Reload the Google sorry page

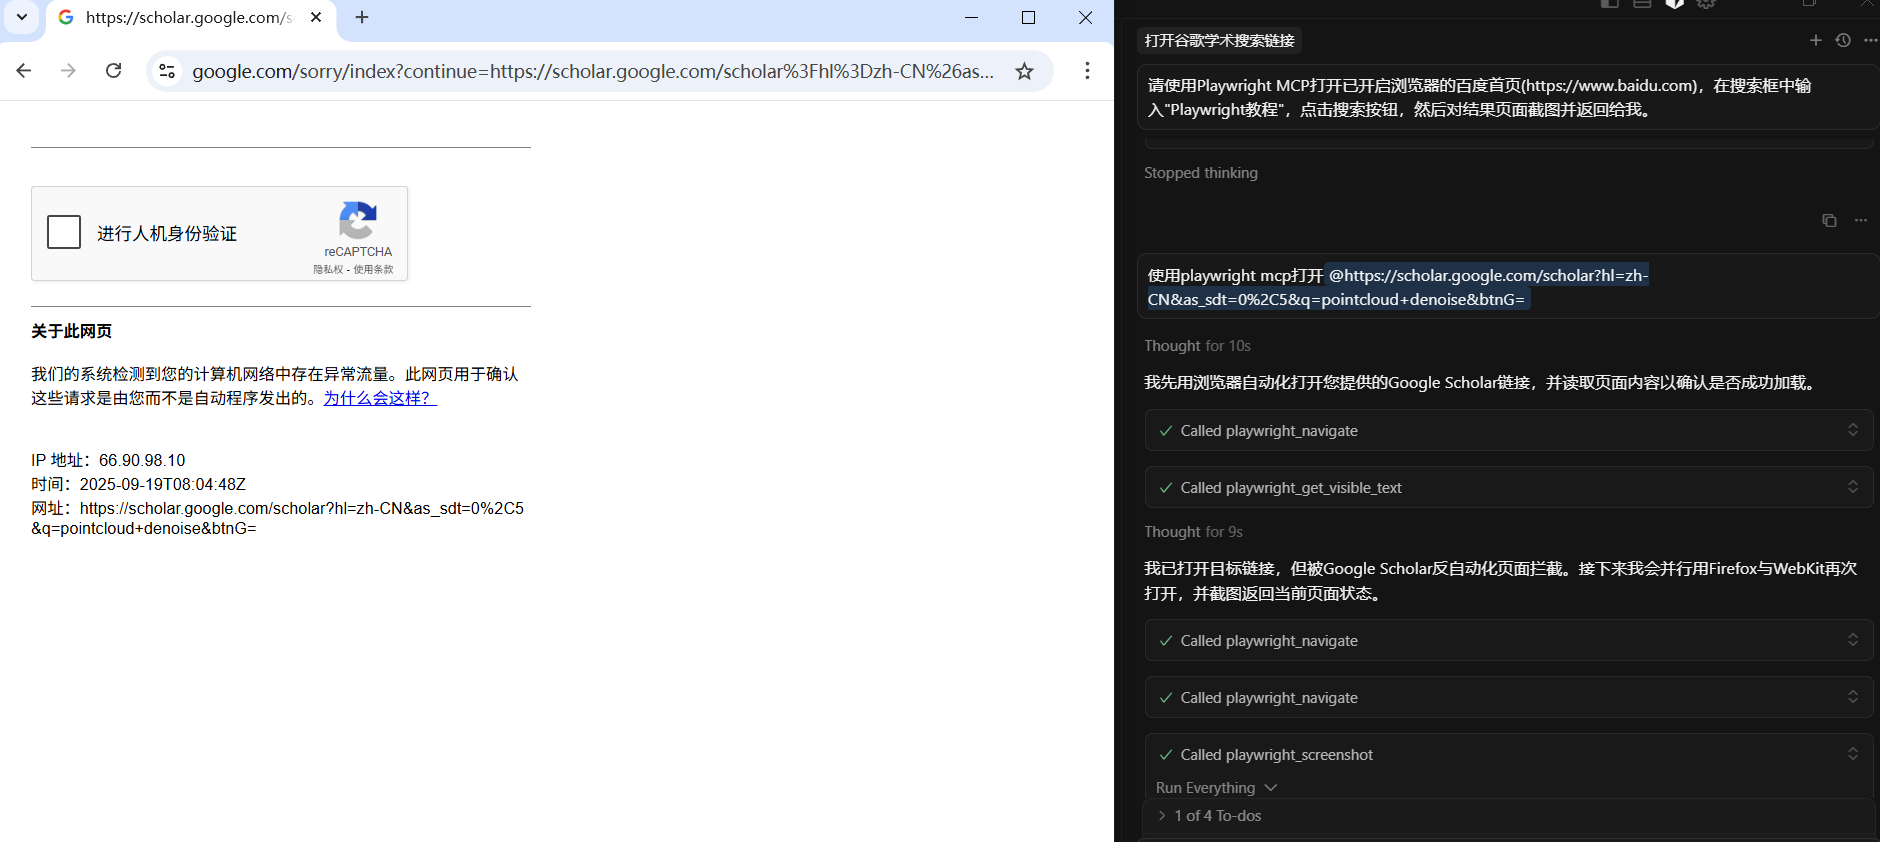114,71
